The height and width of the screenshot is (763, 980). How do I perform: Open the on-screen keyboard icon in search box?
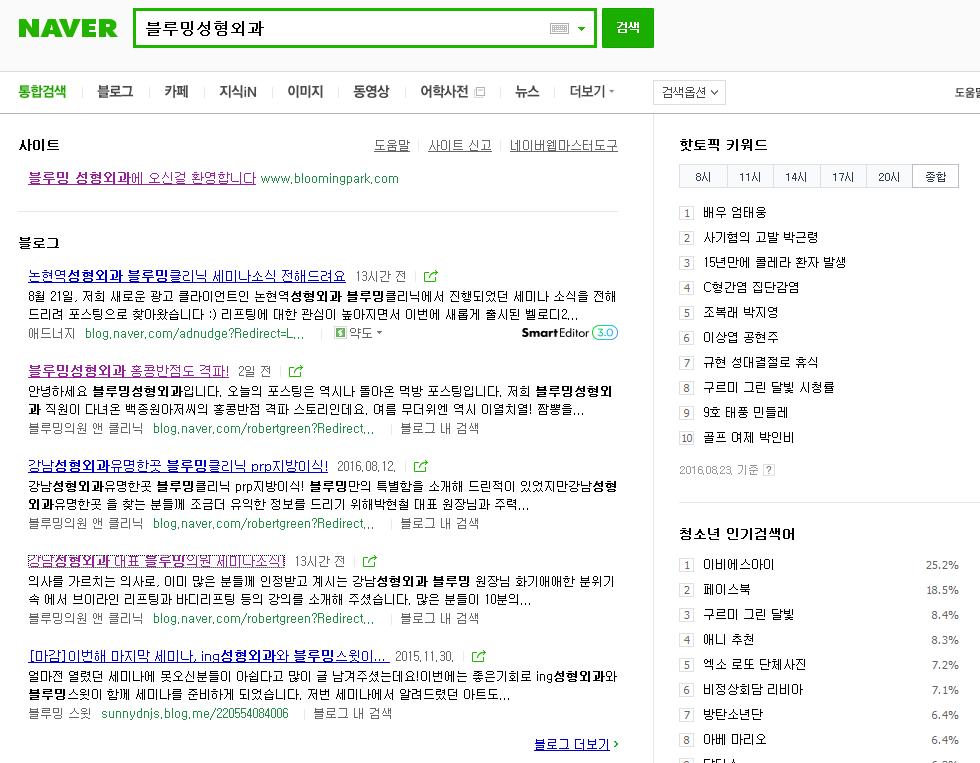click(x=559, y=28)
